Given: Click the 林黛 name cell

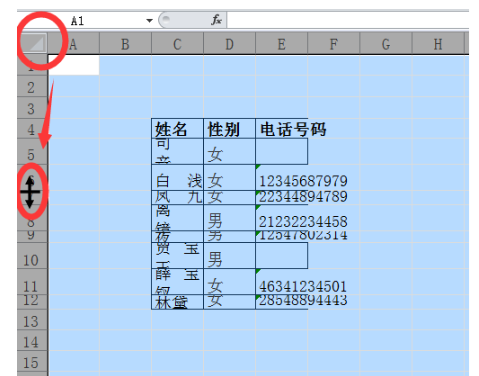Looking at the screenshot, I should point(177,302).
